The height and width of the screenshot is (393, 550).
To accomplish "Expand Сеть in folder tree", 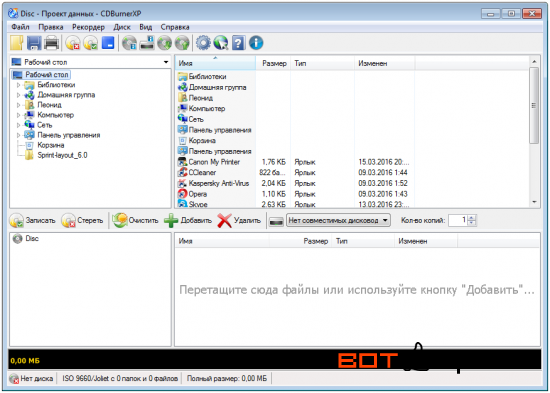I will click(x=19, y=125).
